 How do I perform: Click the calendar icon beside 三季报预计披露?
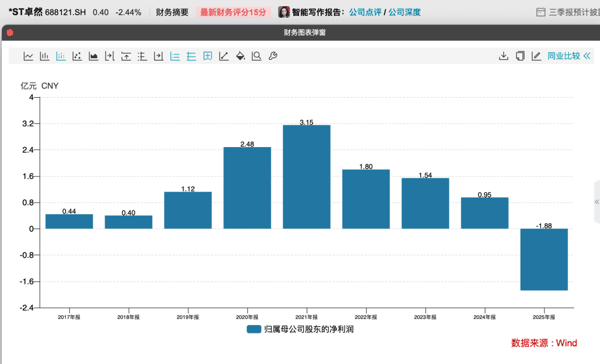(x=541, y=12)
